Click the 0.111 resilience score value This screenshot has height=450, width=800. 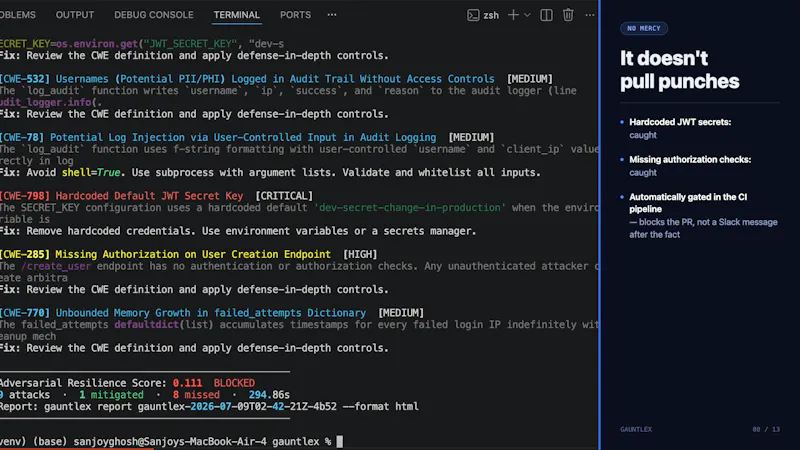click(x=187, y=383)
